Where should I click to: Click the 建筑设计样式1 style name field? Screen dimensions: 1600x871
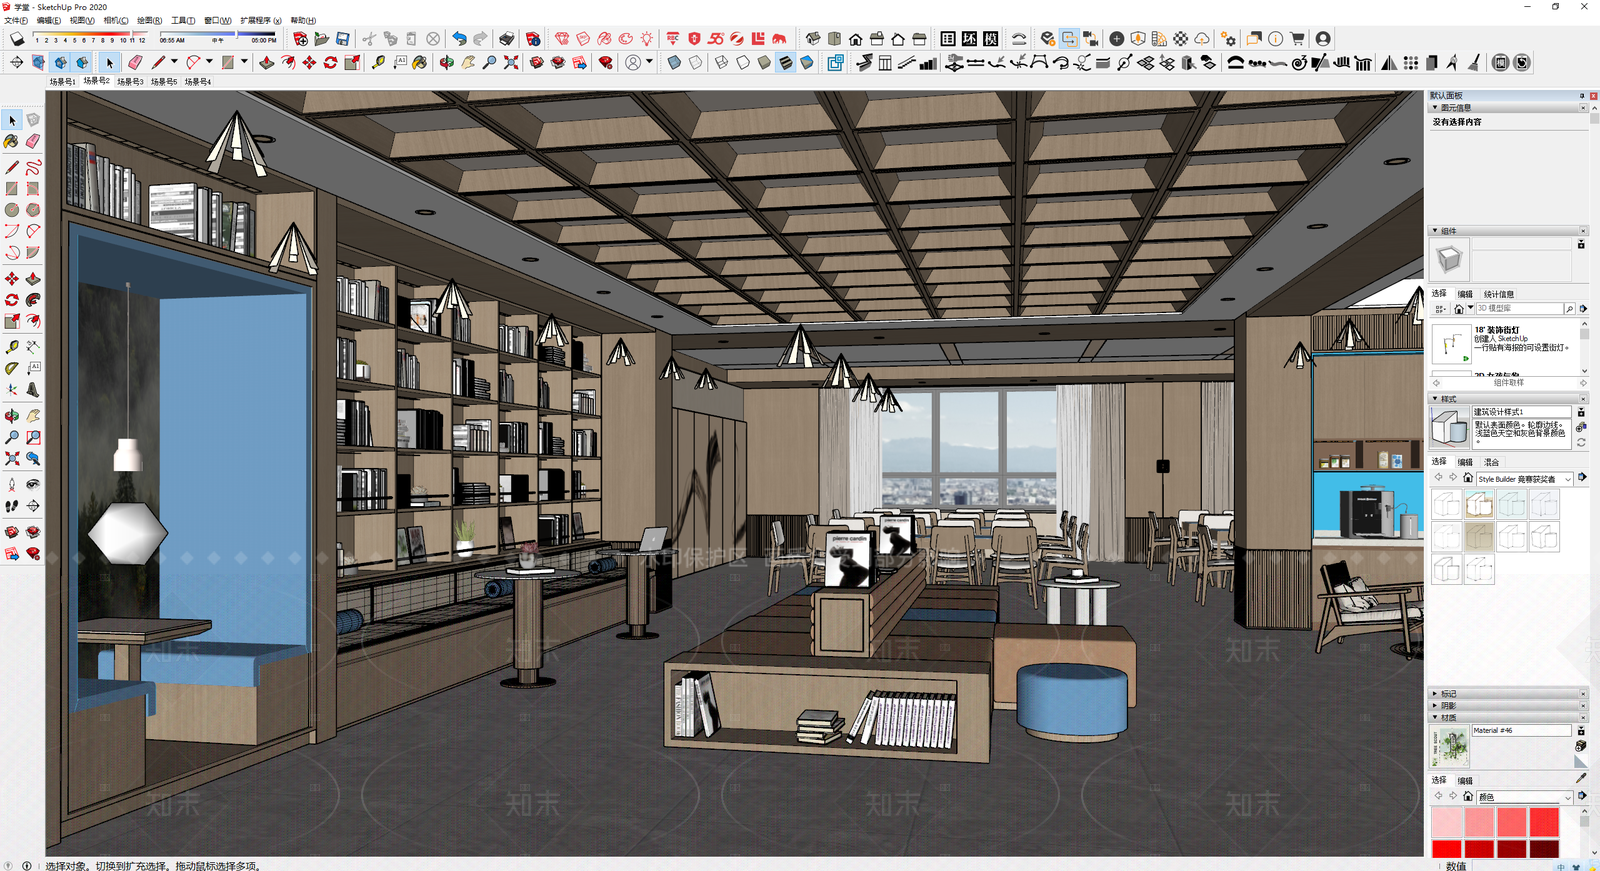[1521, 412]
